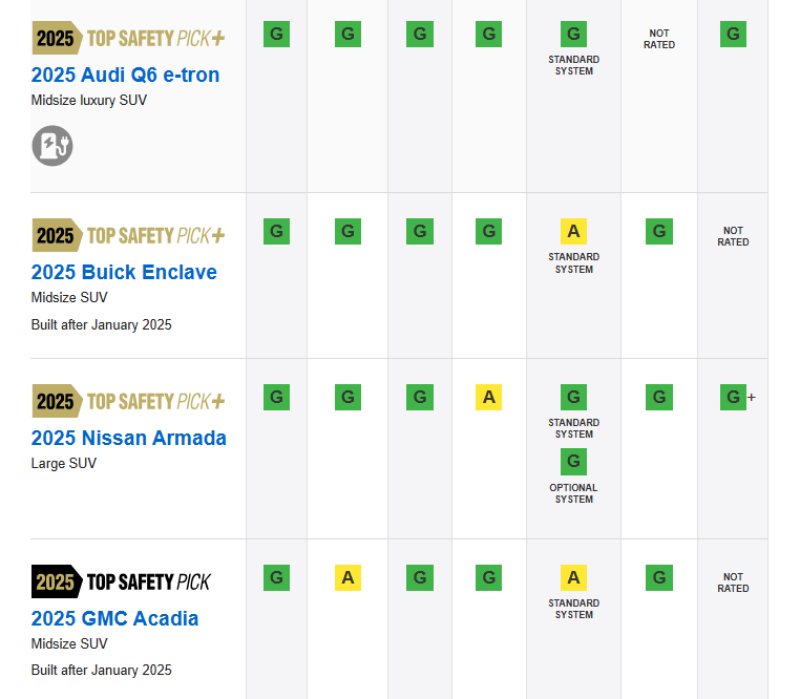This screenshot has width=800, height=699.
Task: Click the A above STANDARD SYSTEM in GMC row
Action: click(573, 578)
